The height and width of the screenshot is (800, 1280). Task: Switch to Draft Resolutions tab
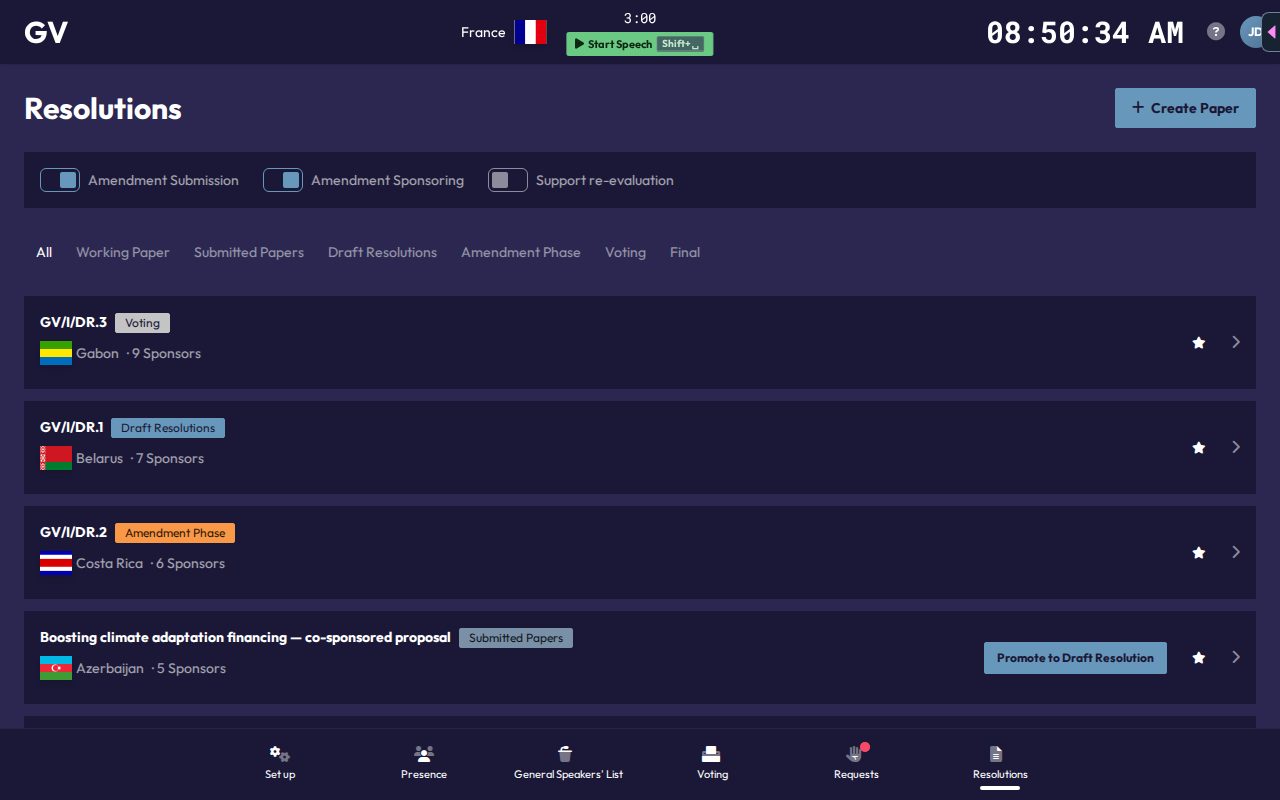point(382,252)
